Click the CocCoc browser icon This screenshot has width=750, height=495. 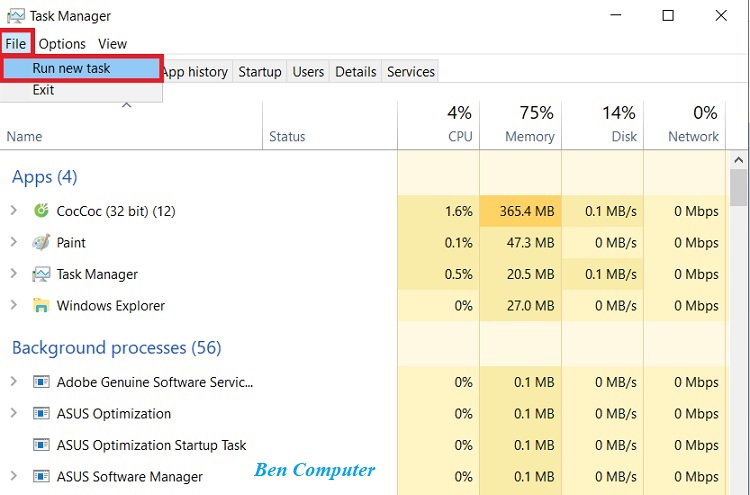tap(41, 211)
